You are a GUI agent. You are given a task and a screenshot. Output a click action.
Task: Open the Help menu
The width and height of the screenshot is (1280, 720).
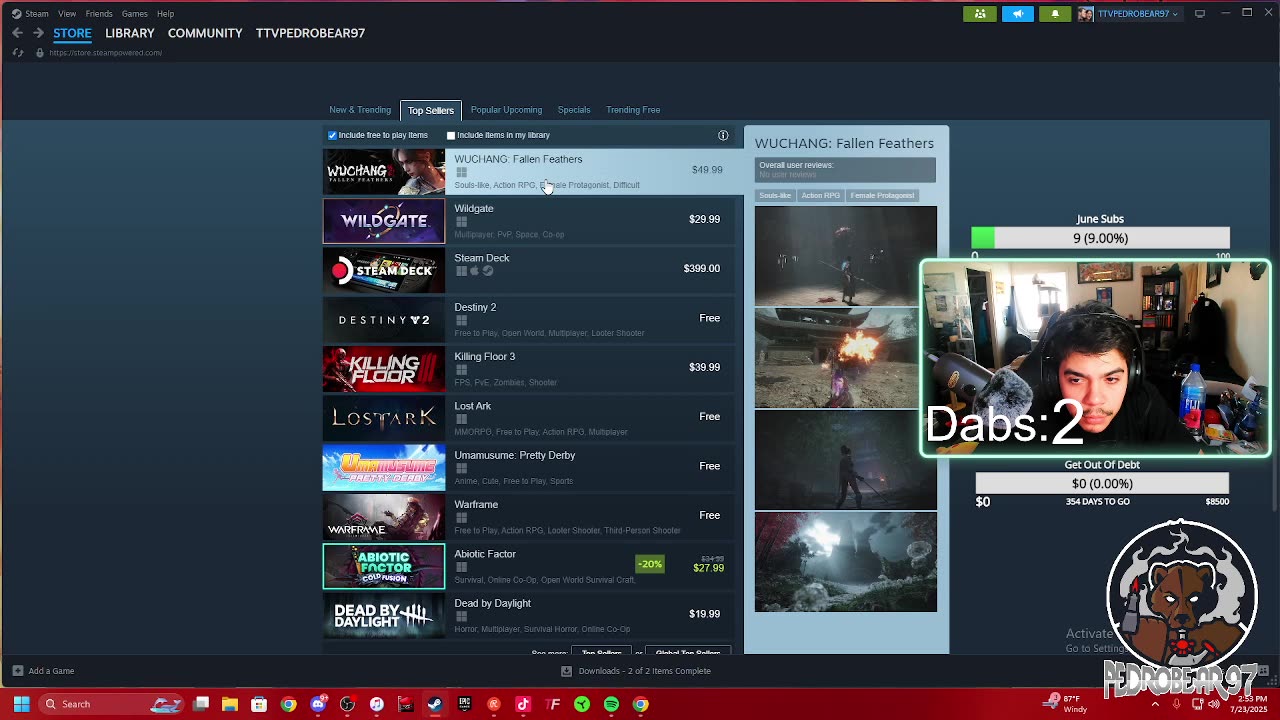click(x=165, y=14)
